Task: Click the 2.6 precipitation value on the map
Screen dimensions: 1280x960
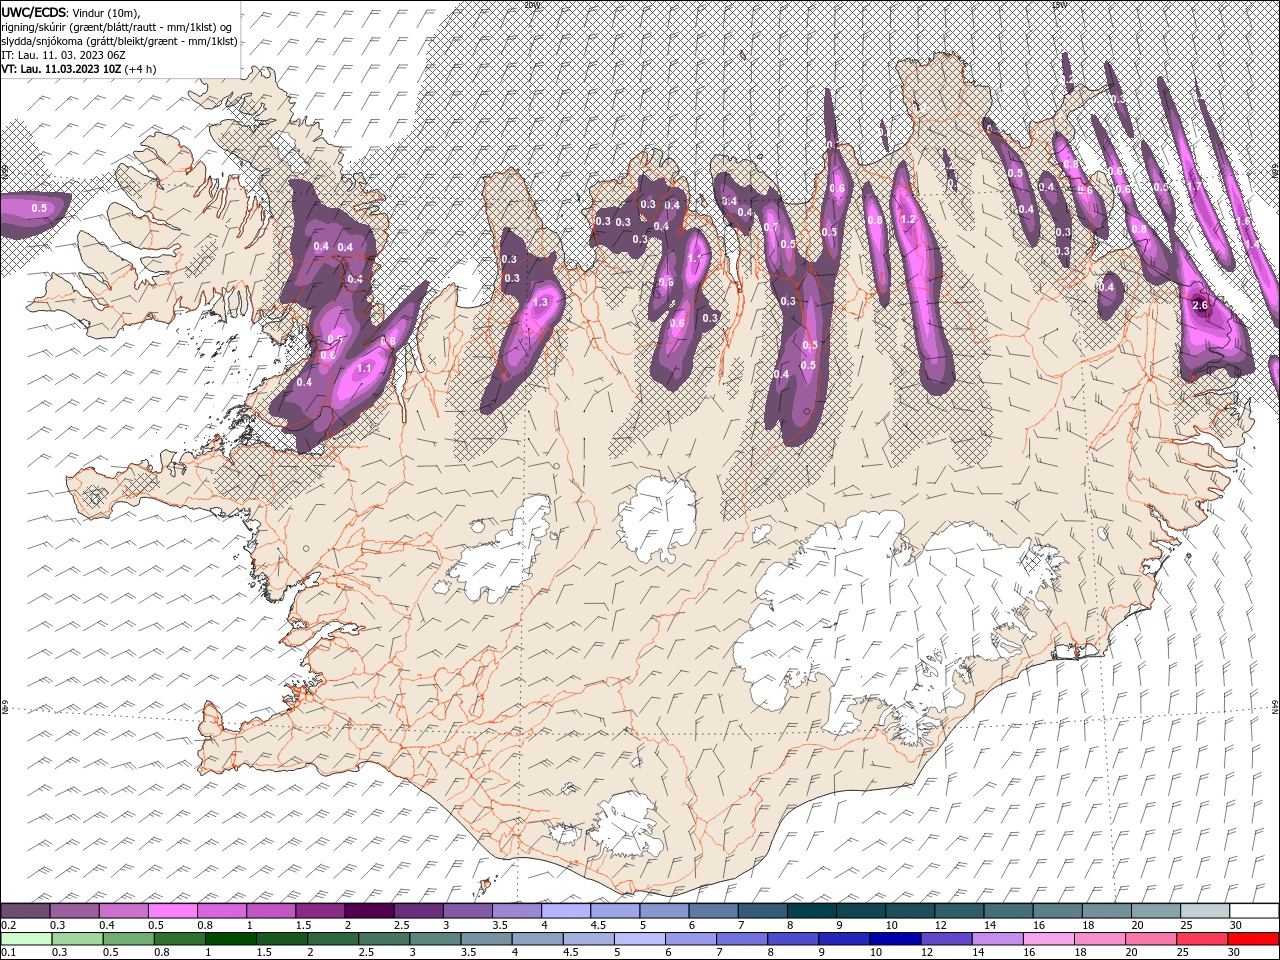Action: (x=1201, y=305)
